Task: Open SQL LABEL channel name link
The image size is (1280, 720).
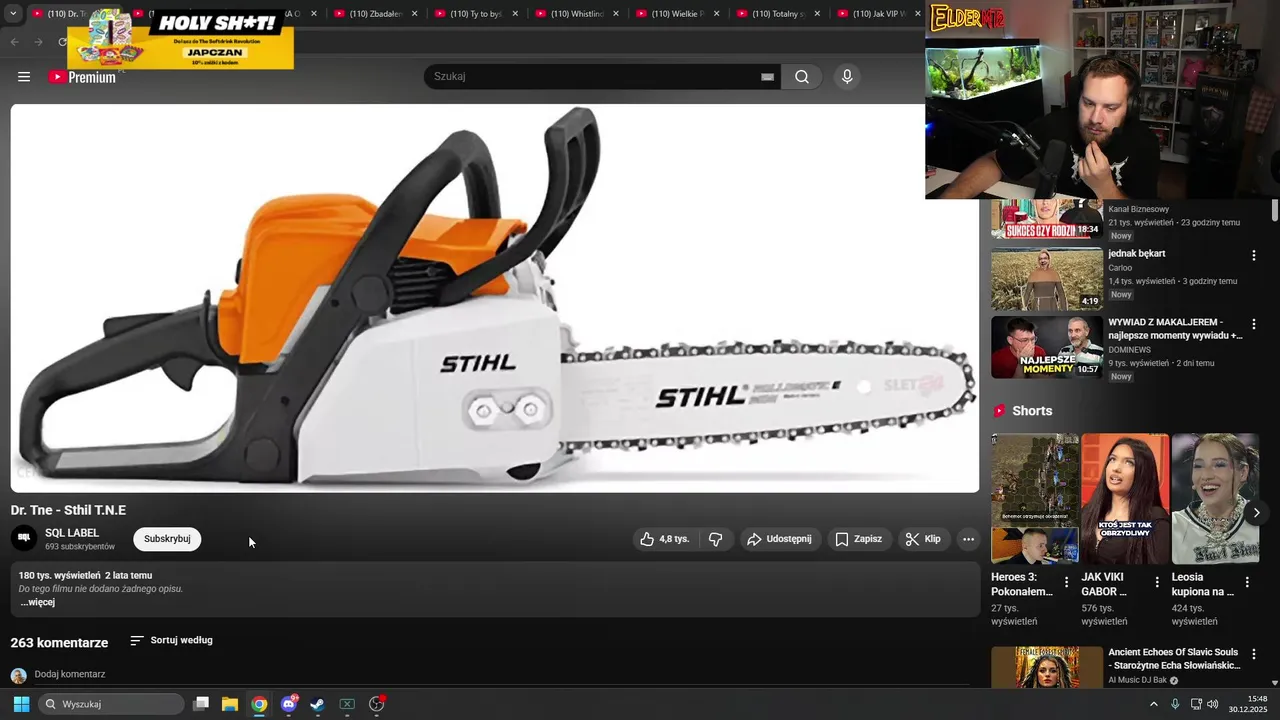Action: point(72,533)
